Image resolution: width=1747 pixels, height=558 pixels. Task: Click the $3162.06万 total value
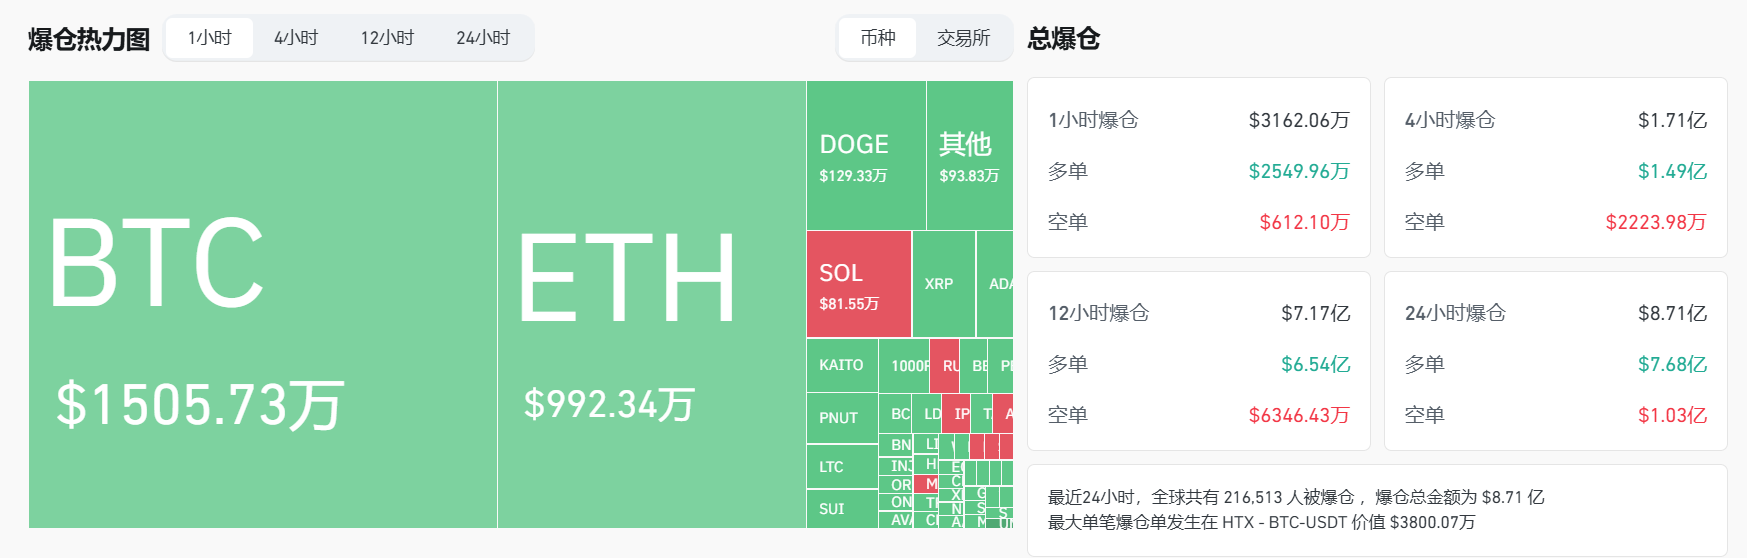click(1299, 120)
